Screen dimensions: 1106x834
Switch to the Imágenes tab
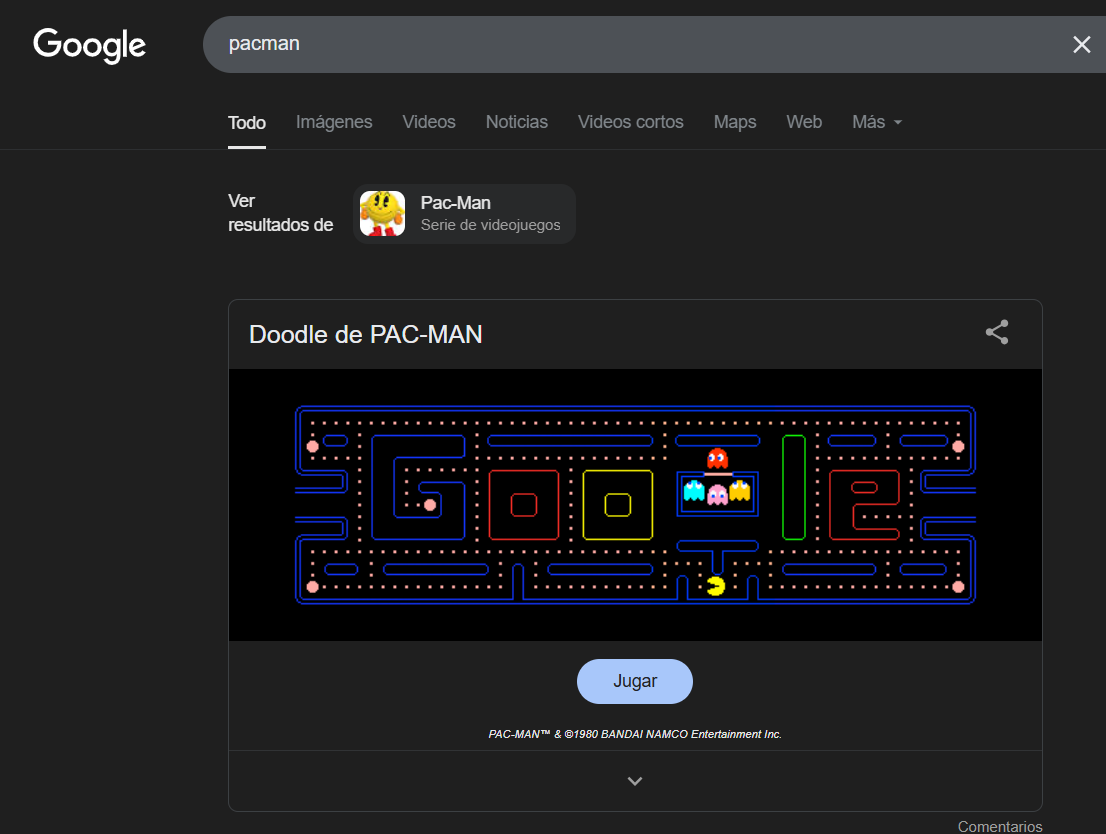pyautogui.click(x=334, y=122)
